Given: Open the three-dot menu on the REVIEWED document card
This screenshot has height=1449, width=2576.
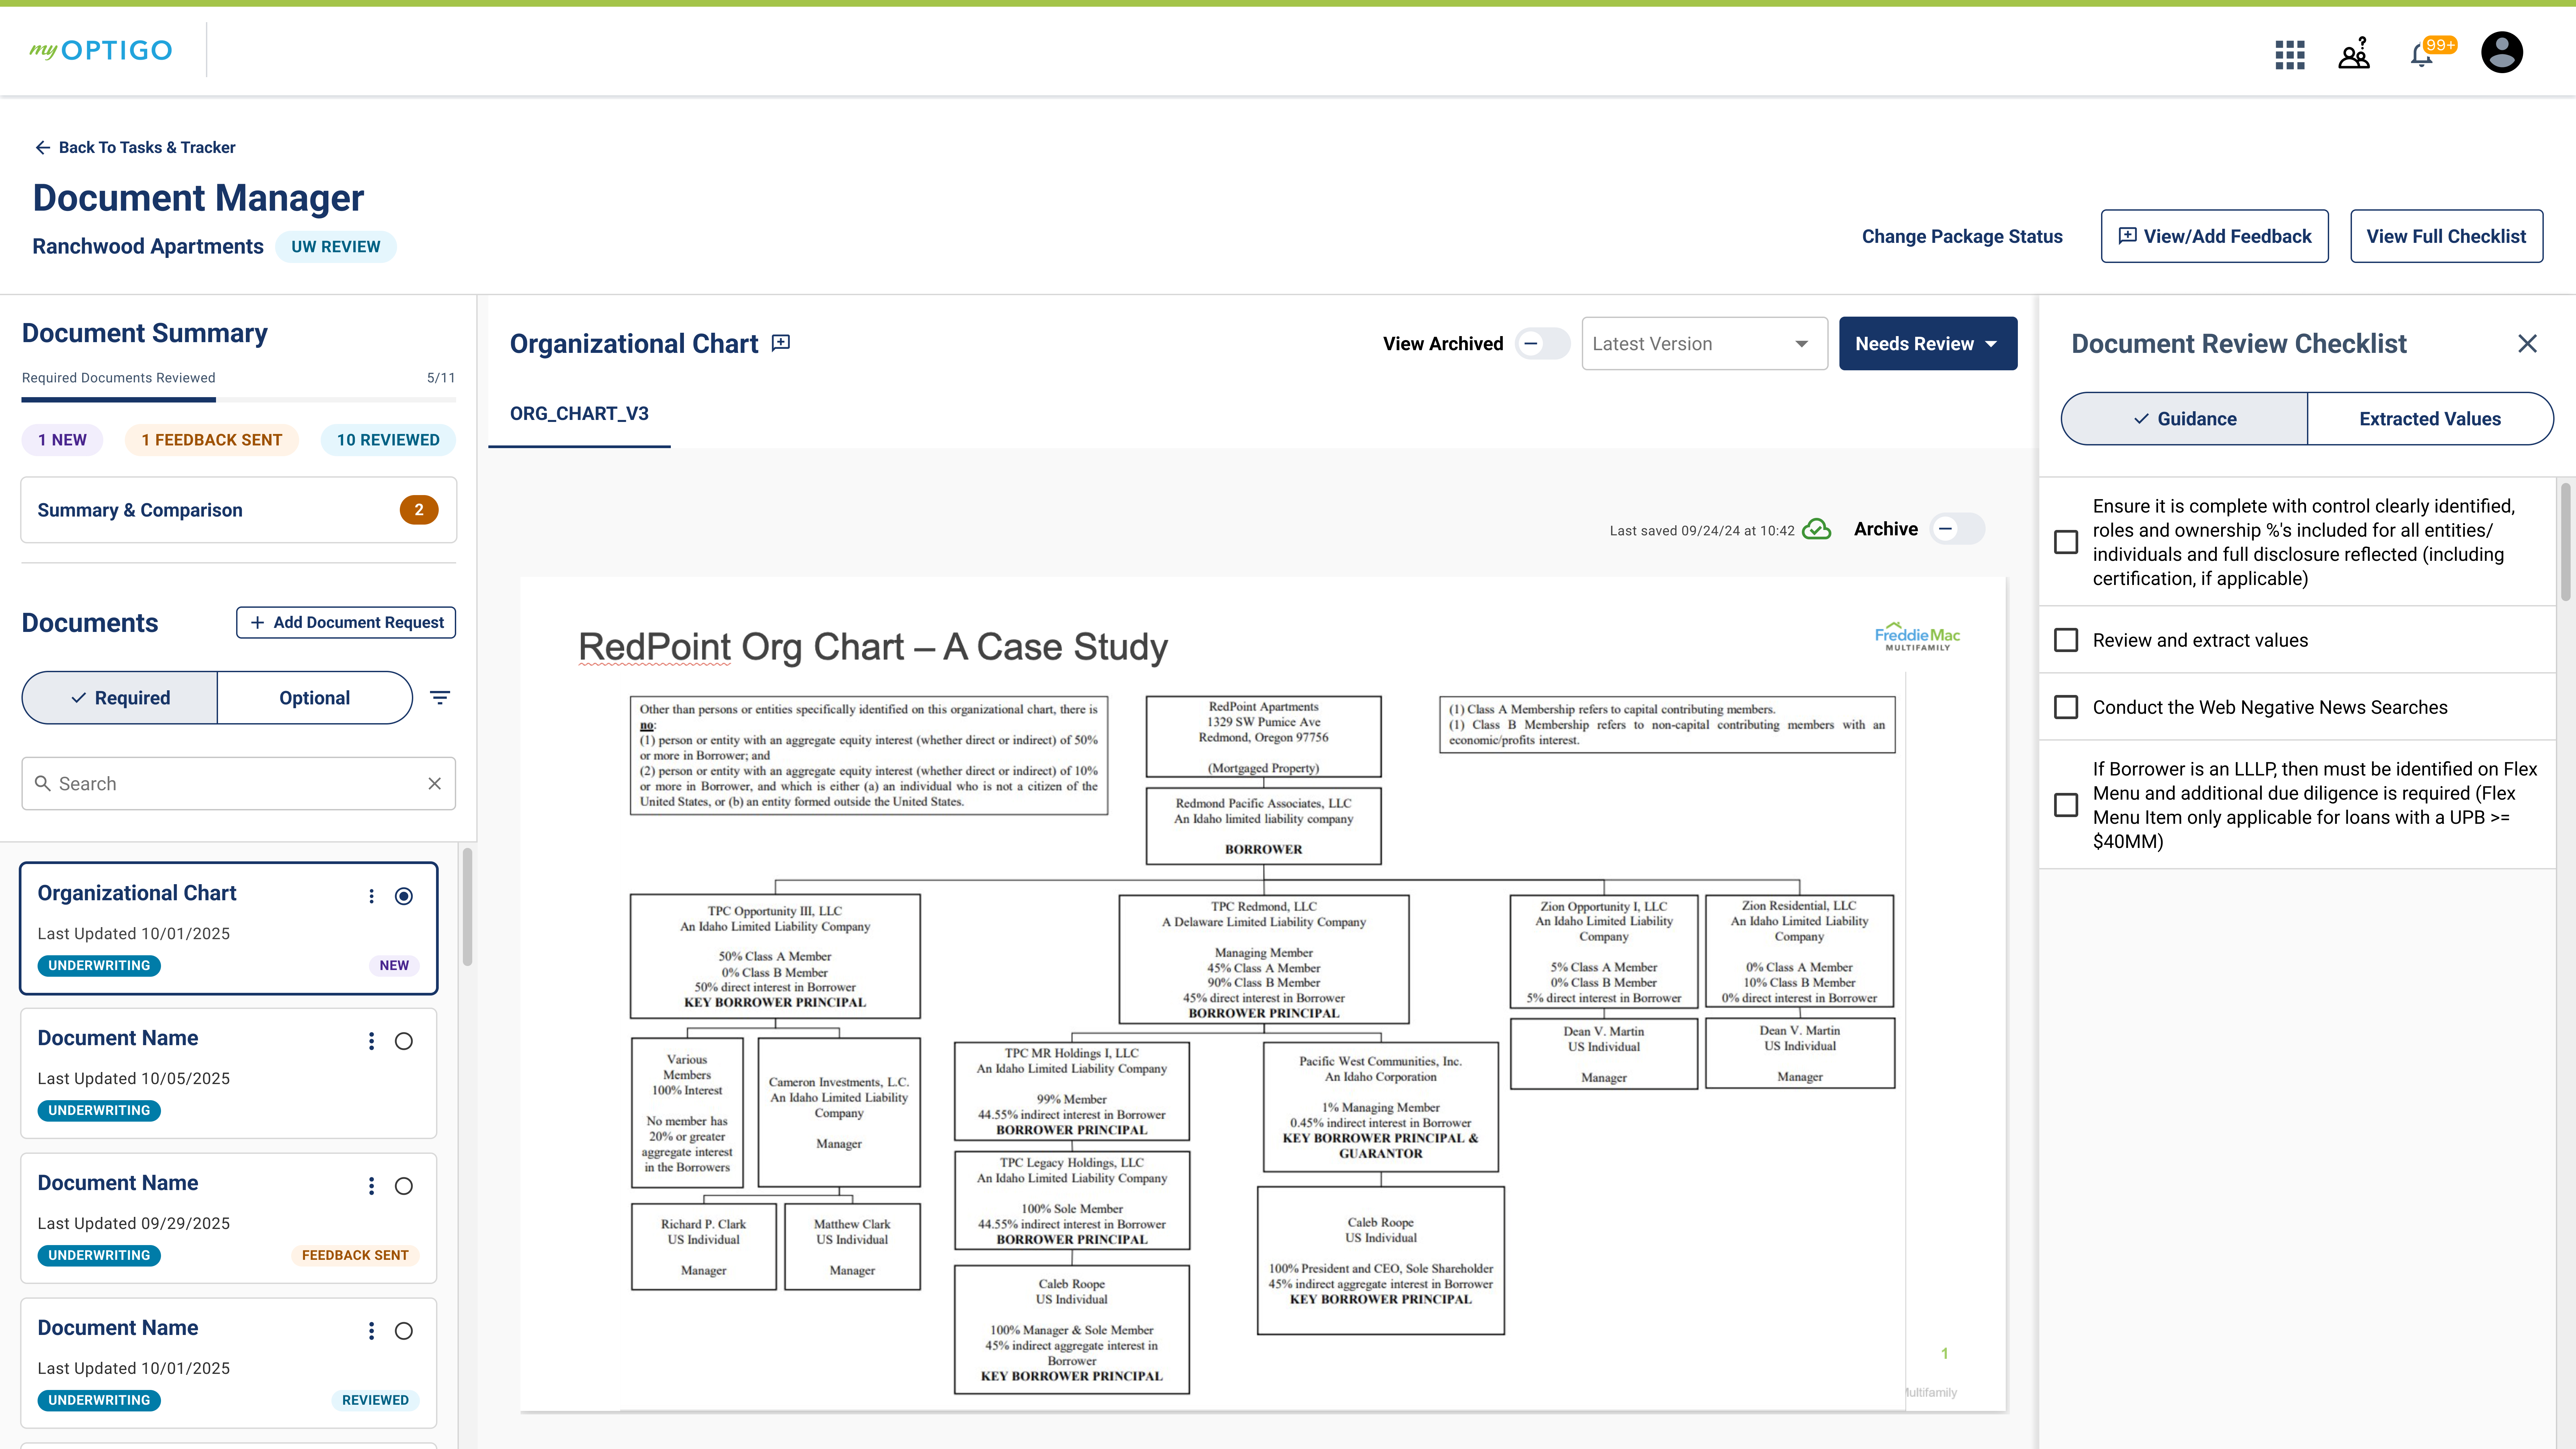Looking at the screenshot, I should [x=371, y=1331].
